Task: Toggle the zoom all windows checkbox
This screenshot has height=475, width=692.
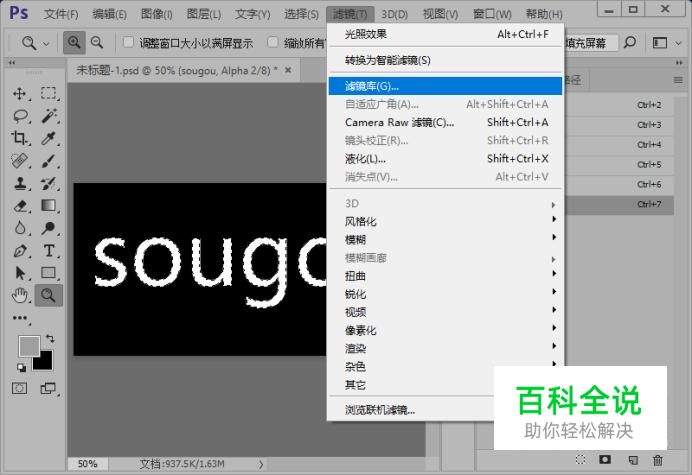Action: click(x=273, y=42)
